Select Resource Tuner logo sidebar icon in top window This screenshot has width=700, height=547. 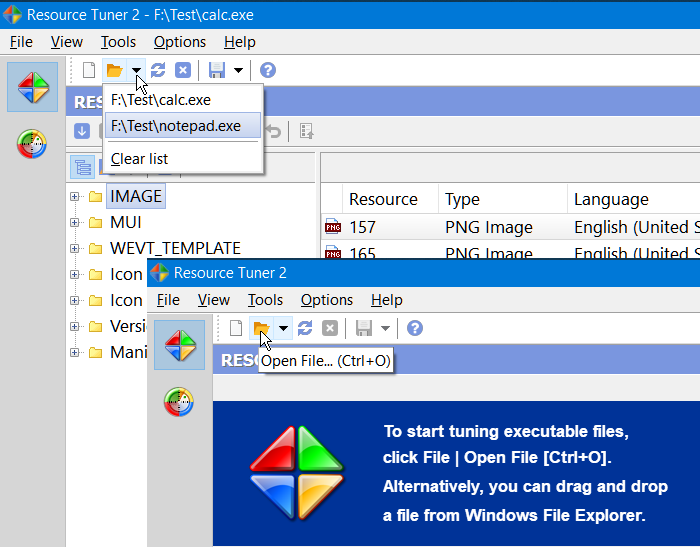(x=33, y=87)
